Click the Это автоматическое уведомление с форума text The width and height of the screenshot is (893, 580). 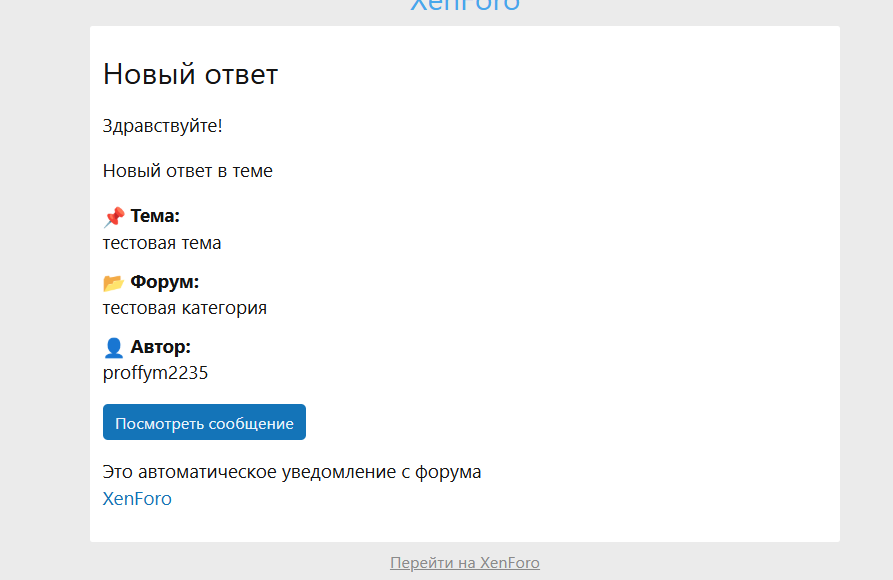(291, 472)
